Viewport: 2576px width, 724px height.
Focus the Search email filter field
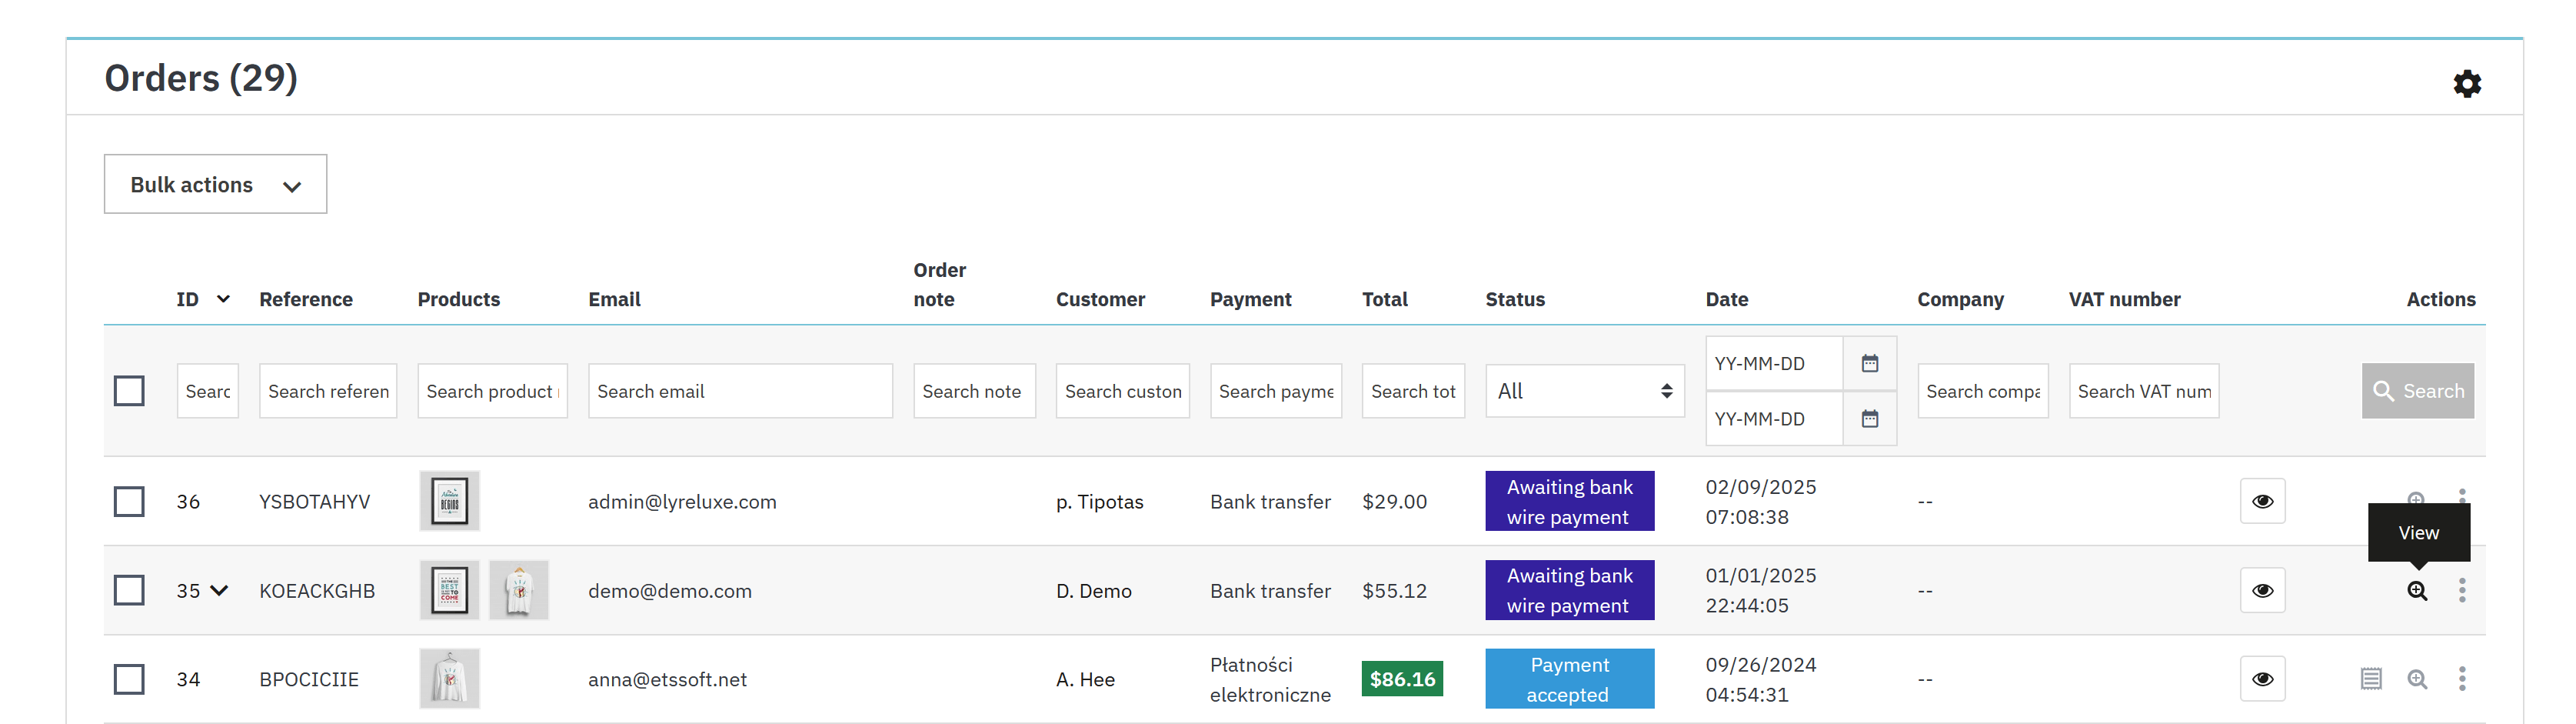[740, 391]
